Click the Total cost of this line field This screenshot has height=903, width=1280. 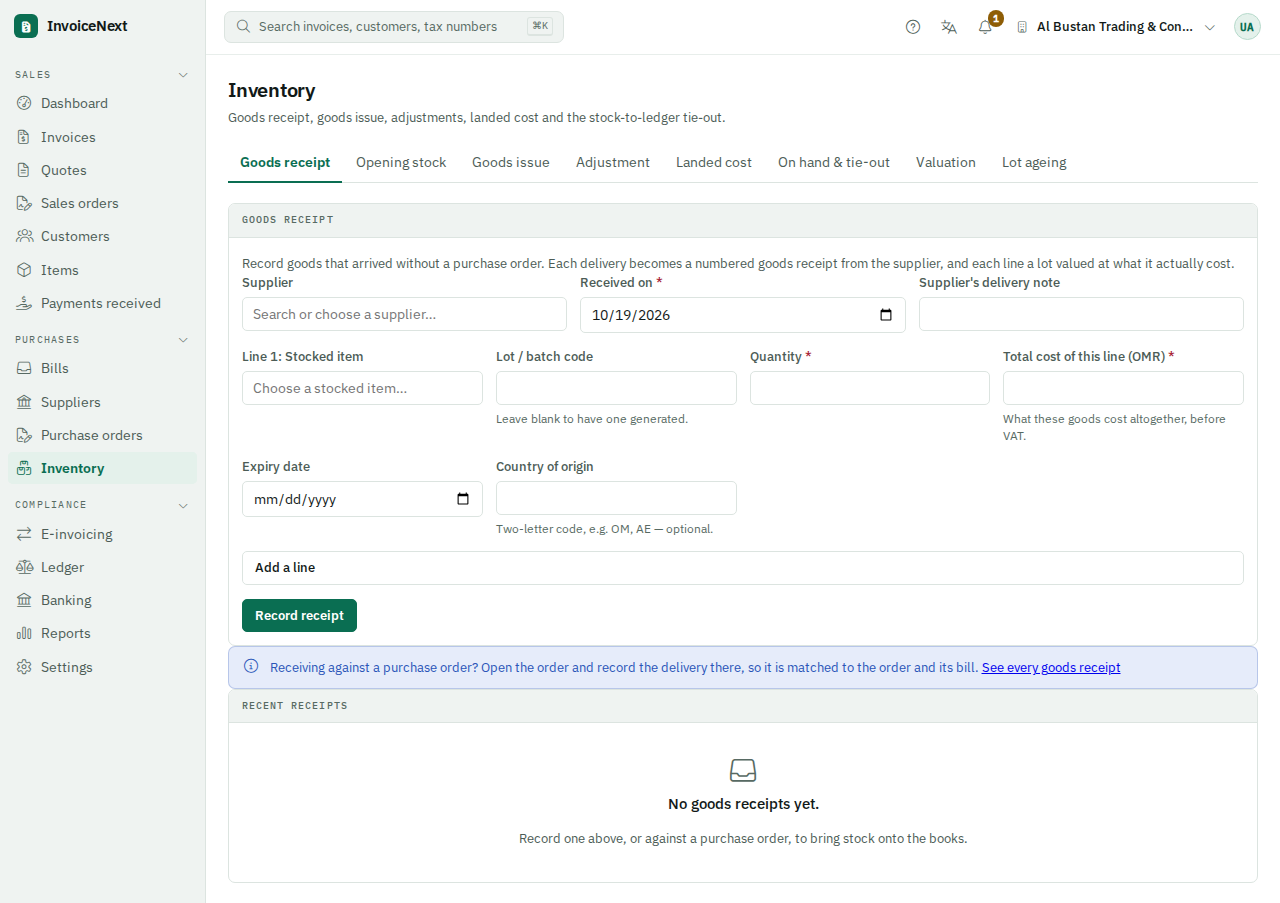[x=1123, y=388]
